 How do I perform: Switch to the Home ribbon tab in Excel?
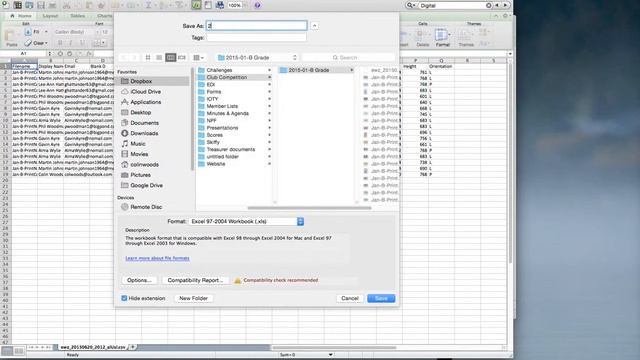coord(21,16)
